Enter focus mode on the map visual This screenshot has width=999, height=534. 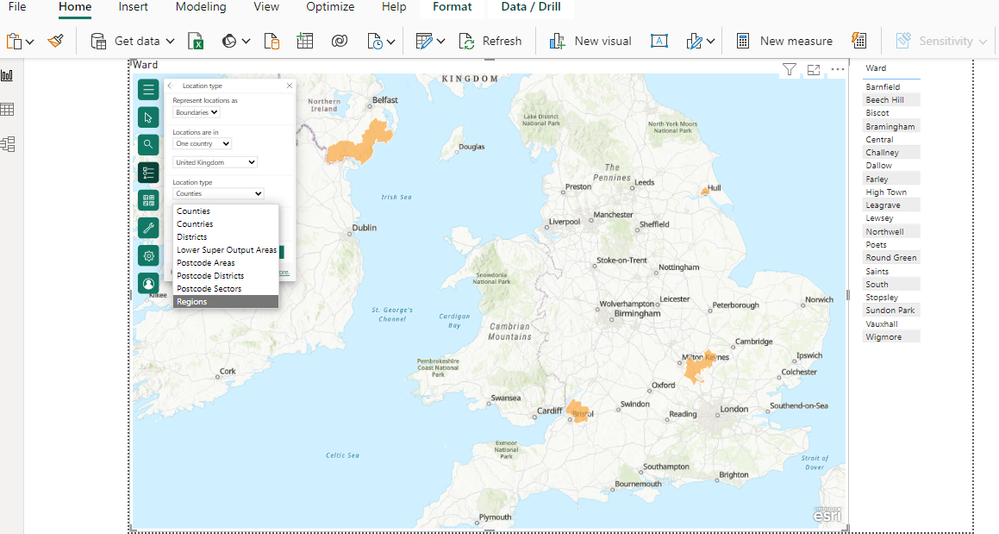[813, 70]
